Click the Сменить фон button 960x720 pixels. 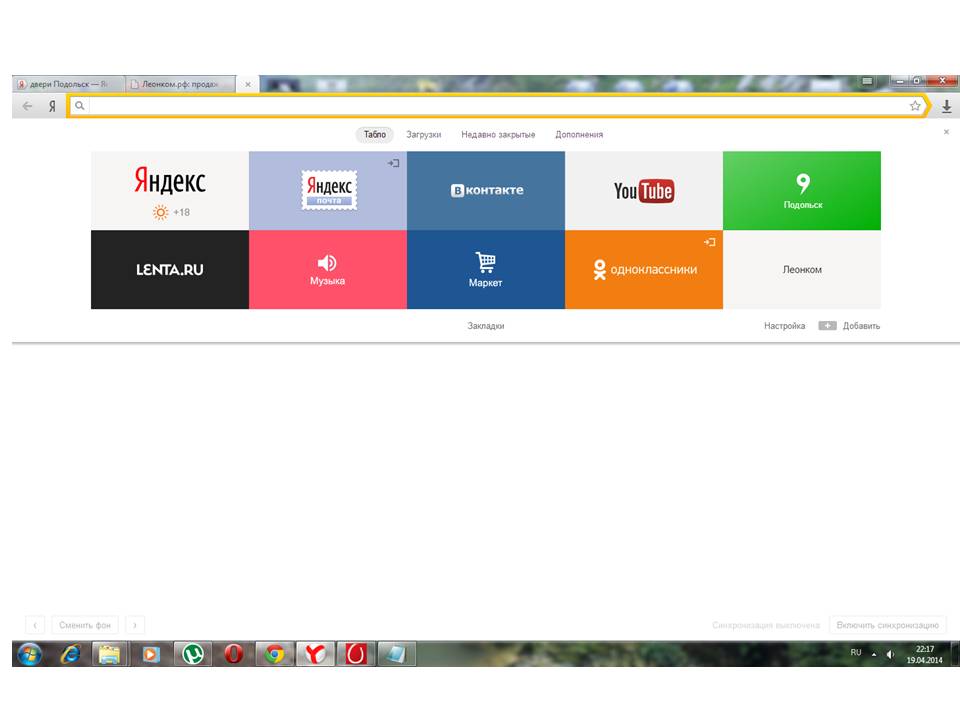click(x=85, y=625)
